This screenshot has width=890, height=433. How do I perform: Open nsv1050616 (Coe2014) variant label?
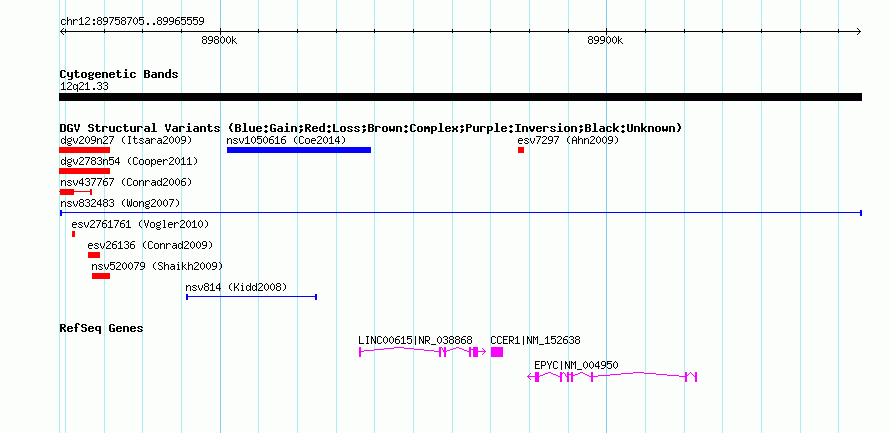pyautogui.click(x=286, y=140)
